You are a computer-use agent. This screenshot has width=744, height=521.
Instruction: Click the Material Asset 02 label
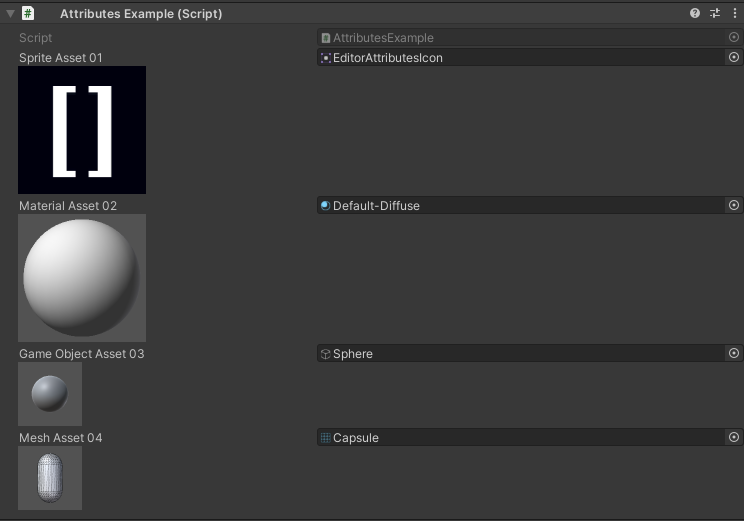point(68,206)
